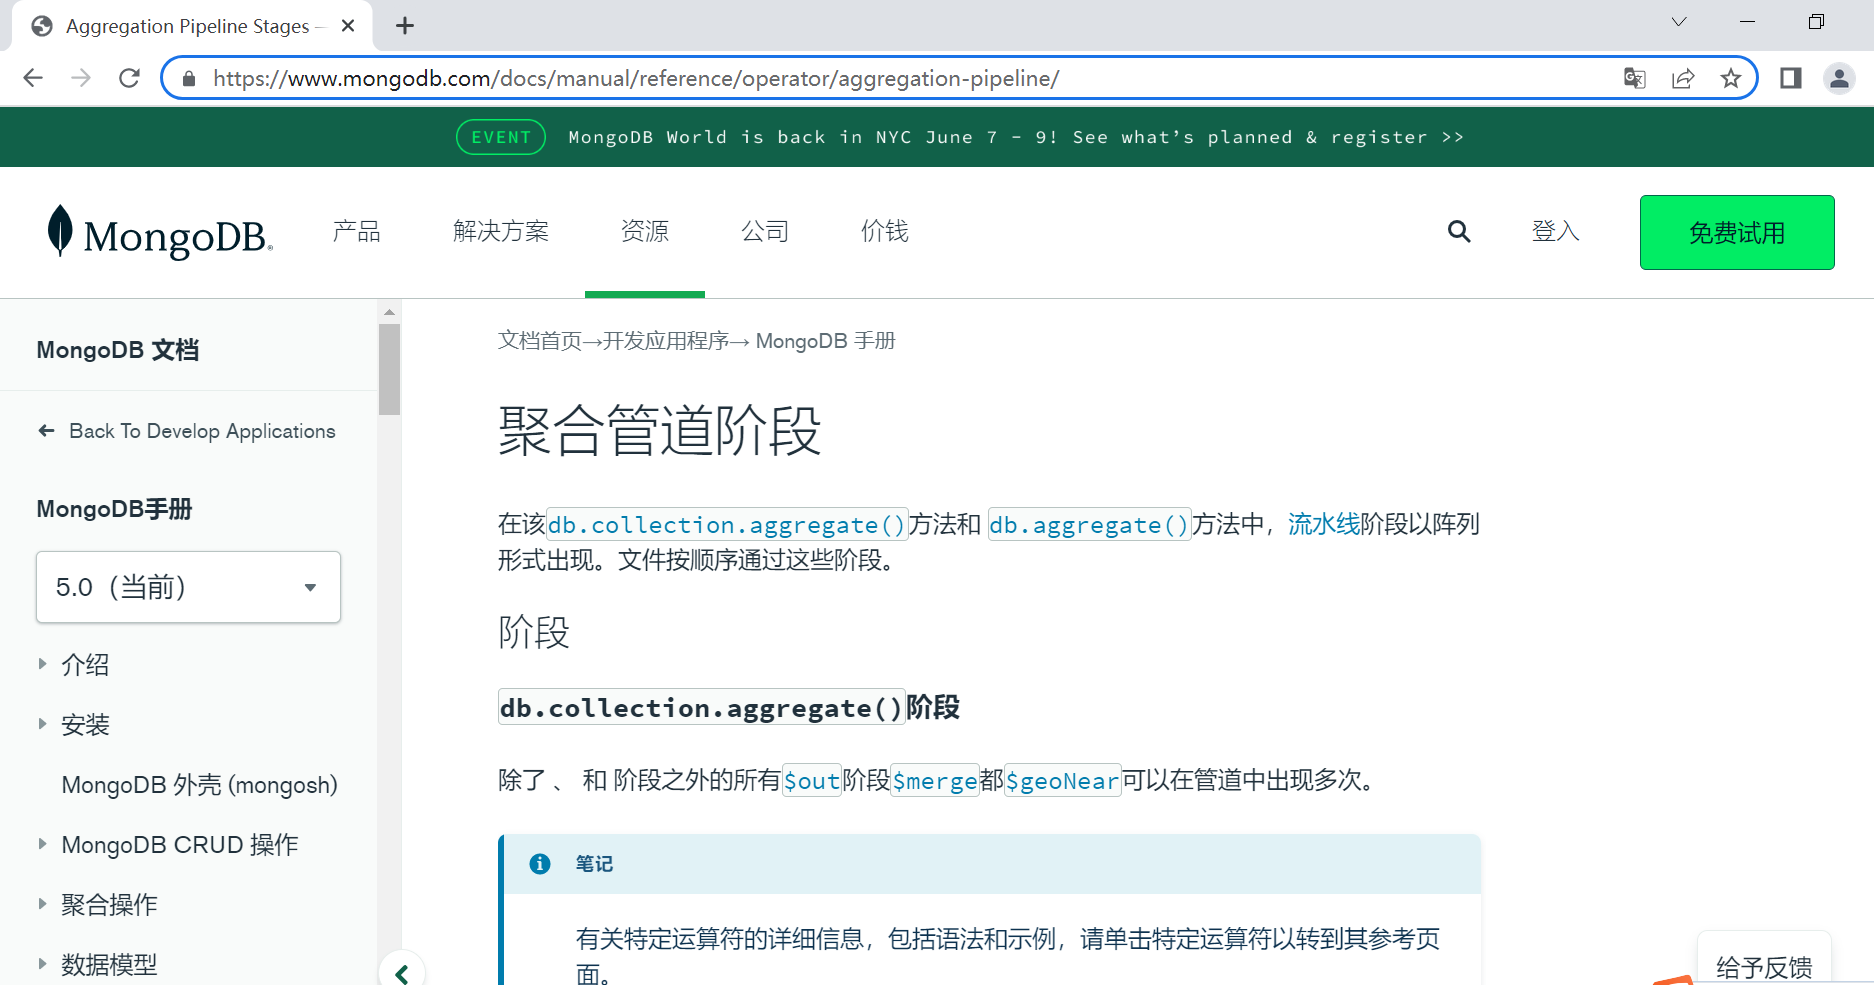The width and height of the screenshot is (1874, 985).
Task: Click the MongoDB 手册 breadcrumb
Action: 825,341
